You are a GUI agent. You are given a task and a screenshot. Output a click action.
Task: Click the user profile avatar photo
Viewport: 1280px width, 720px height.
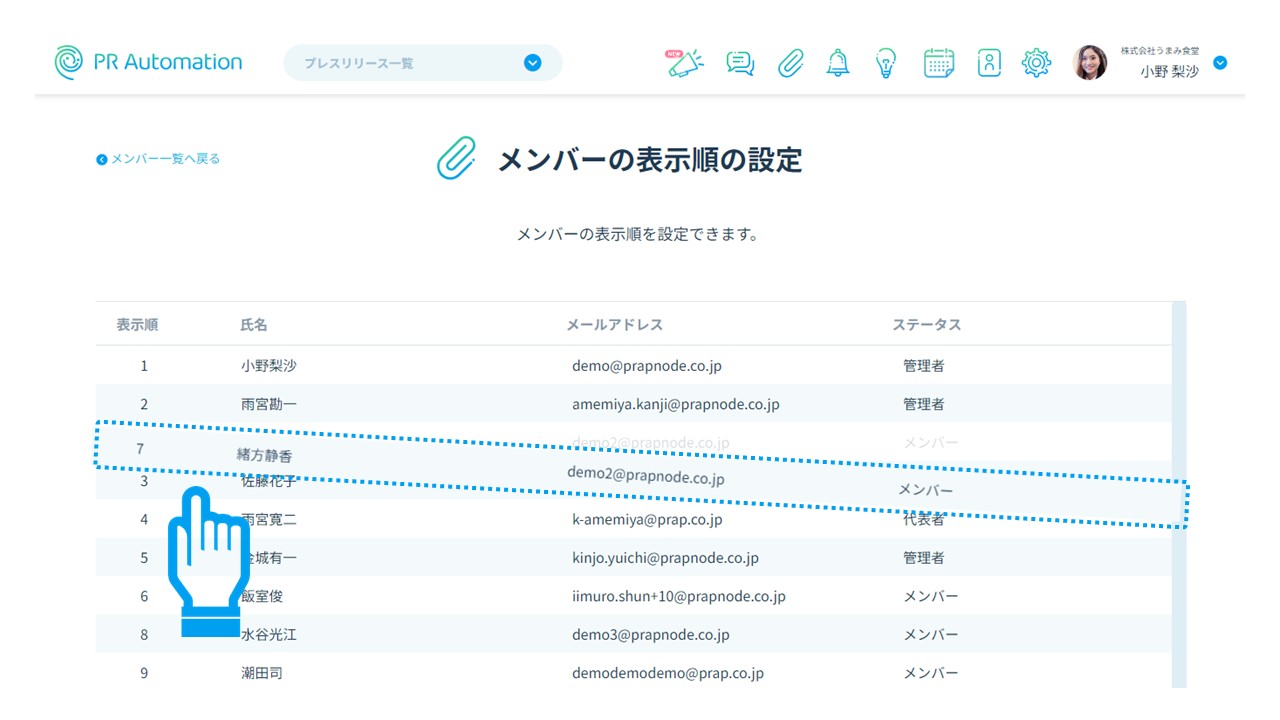[x=1090, y=63]
